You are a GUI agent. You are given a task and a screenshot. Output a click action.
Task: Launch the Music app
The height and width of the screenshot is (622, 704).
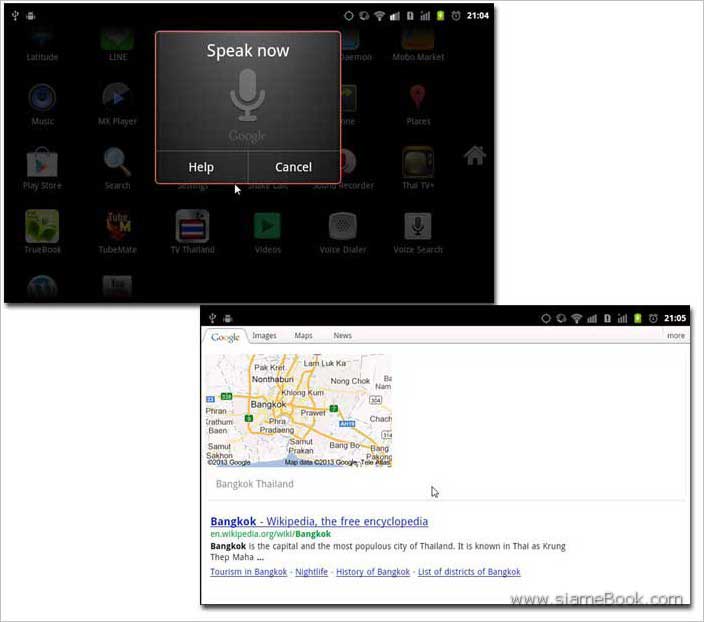pos(42,104)
